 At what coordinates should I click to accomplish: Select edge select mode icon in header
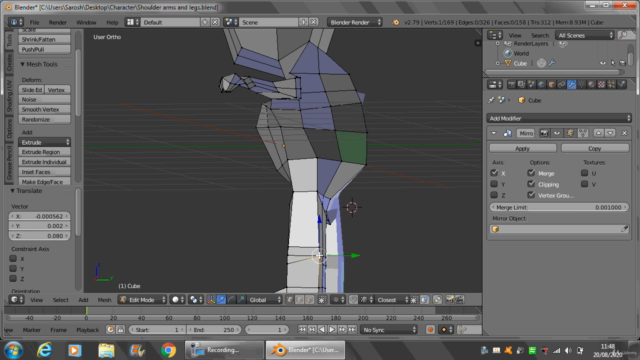(x=299, y=300)
